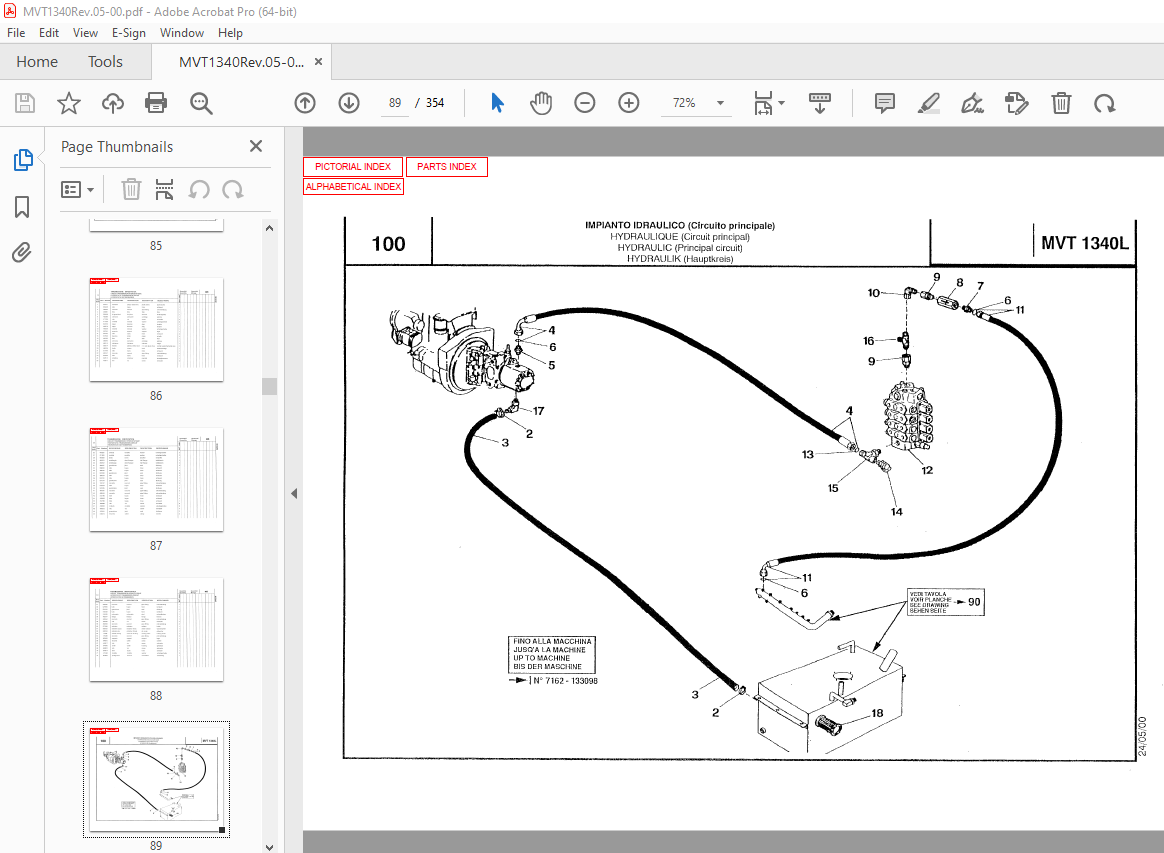Screen dimensions: 1164x853
Task: Click the insert page break thumbnail icon
Action: (x=165, y=190)
